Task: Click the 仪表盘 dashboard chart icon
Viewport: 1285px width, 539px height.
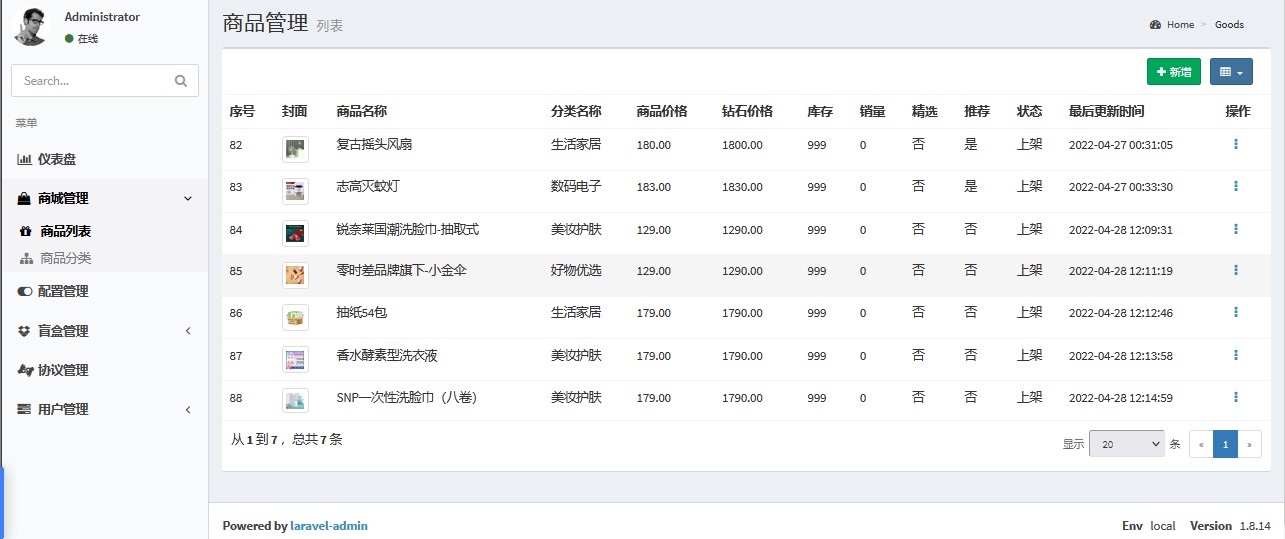Action: tap(24, 159)
